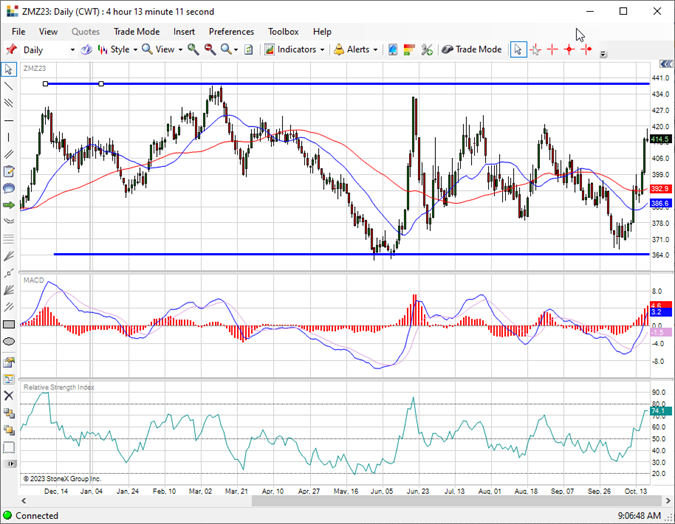
Task: Click the red pushpin icon in toolbar
Action: tap(11, 50)
